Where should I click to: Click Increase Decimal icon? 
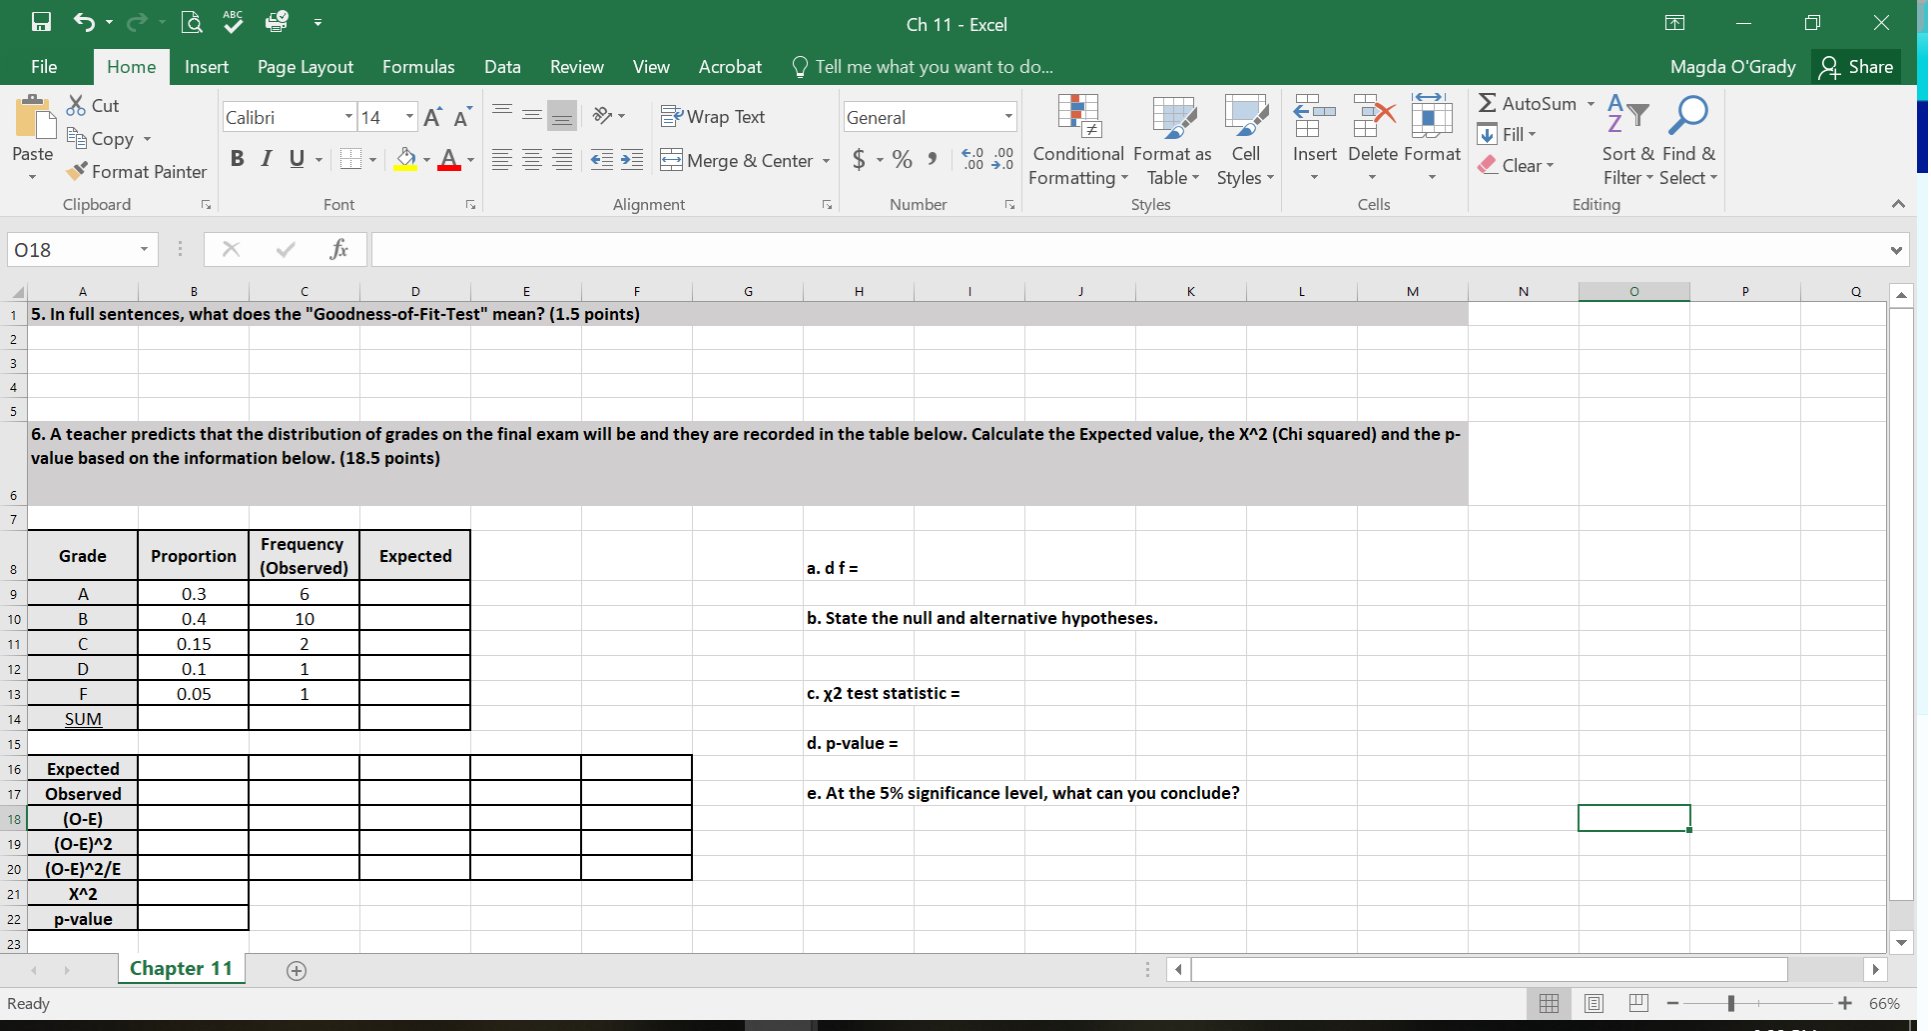(x=972, y=159)
